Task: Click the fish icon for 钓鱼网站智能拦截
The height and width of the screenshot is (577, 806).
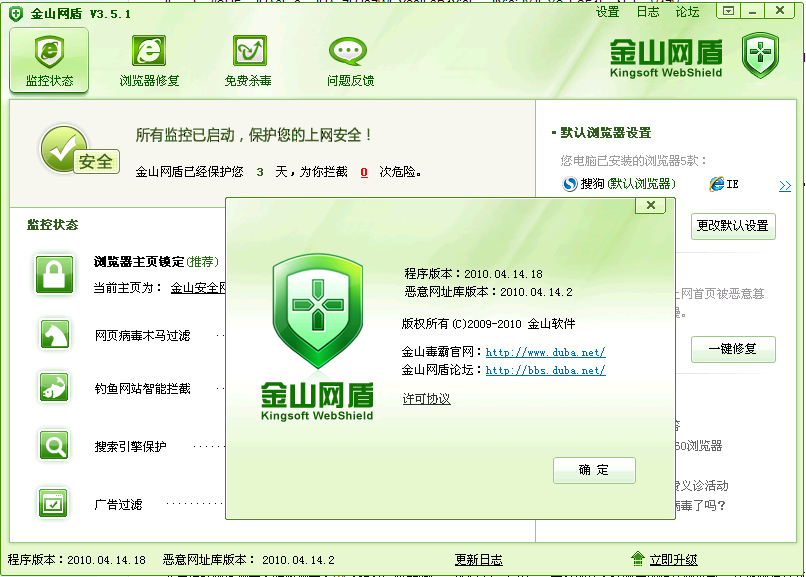Action: click(54, 387)
